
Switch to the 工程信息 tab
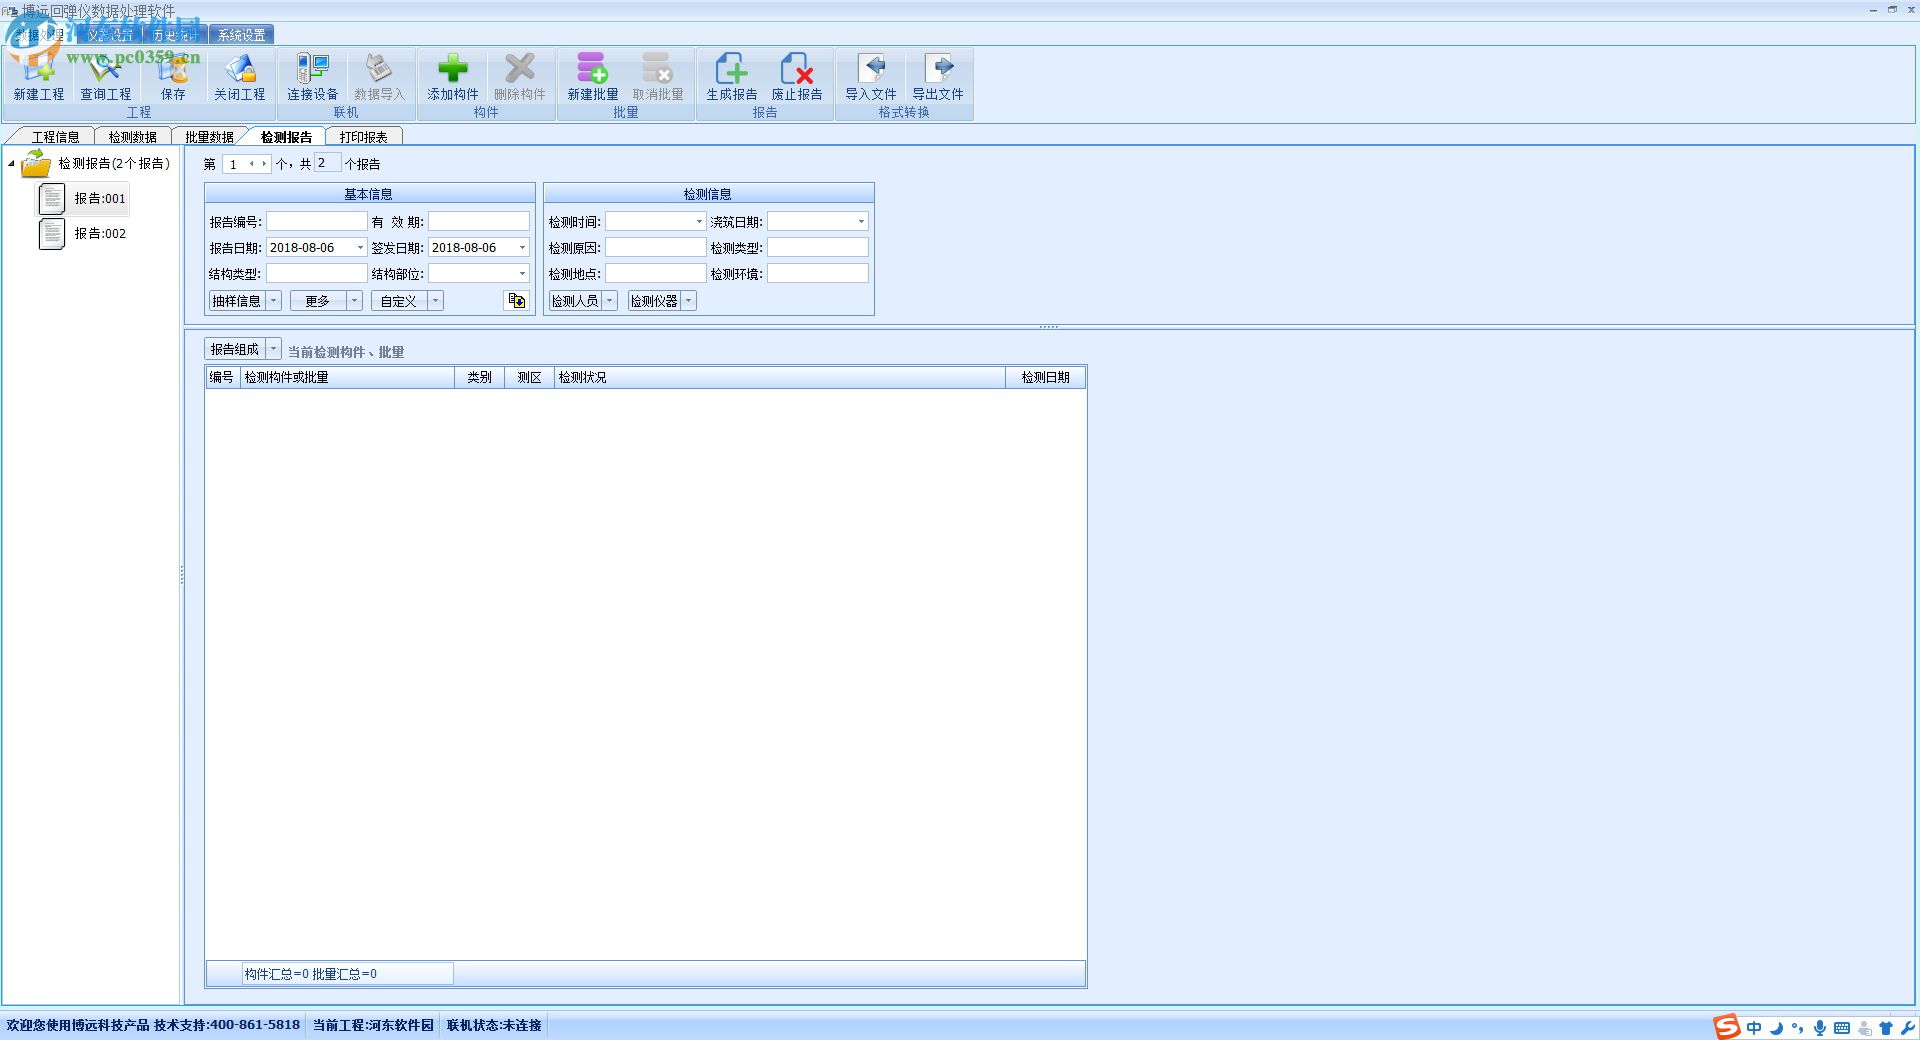[x=55, y=137]
